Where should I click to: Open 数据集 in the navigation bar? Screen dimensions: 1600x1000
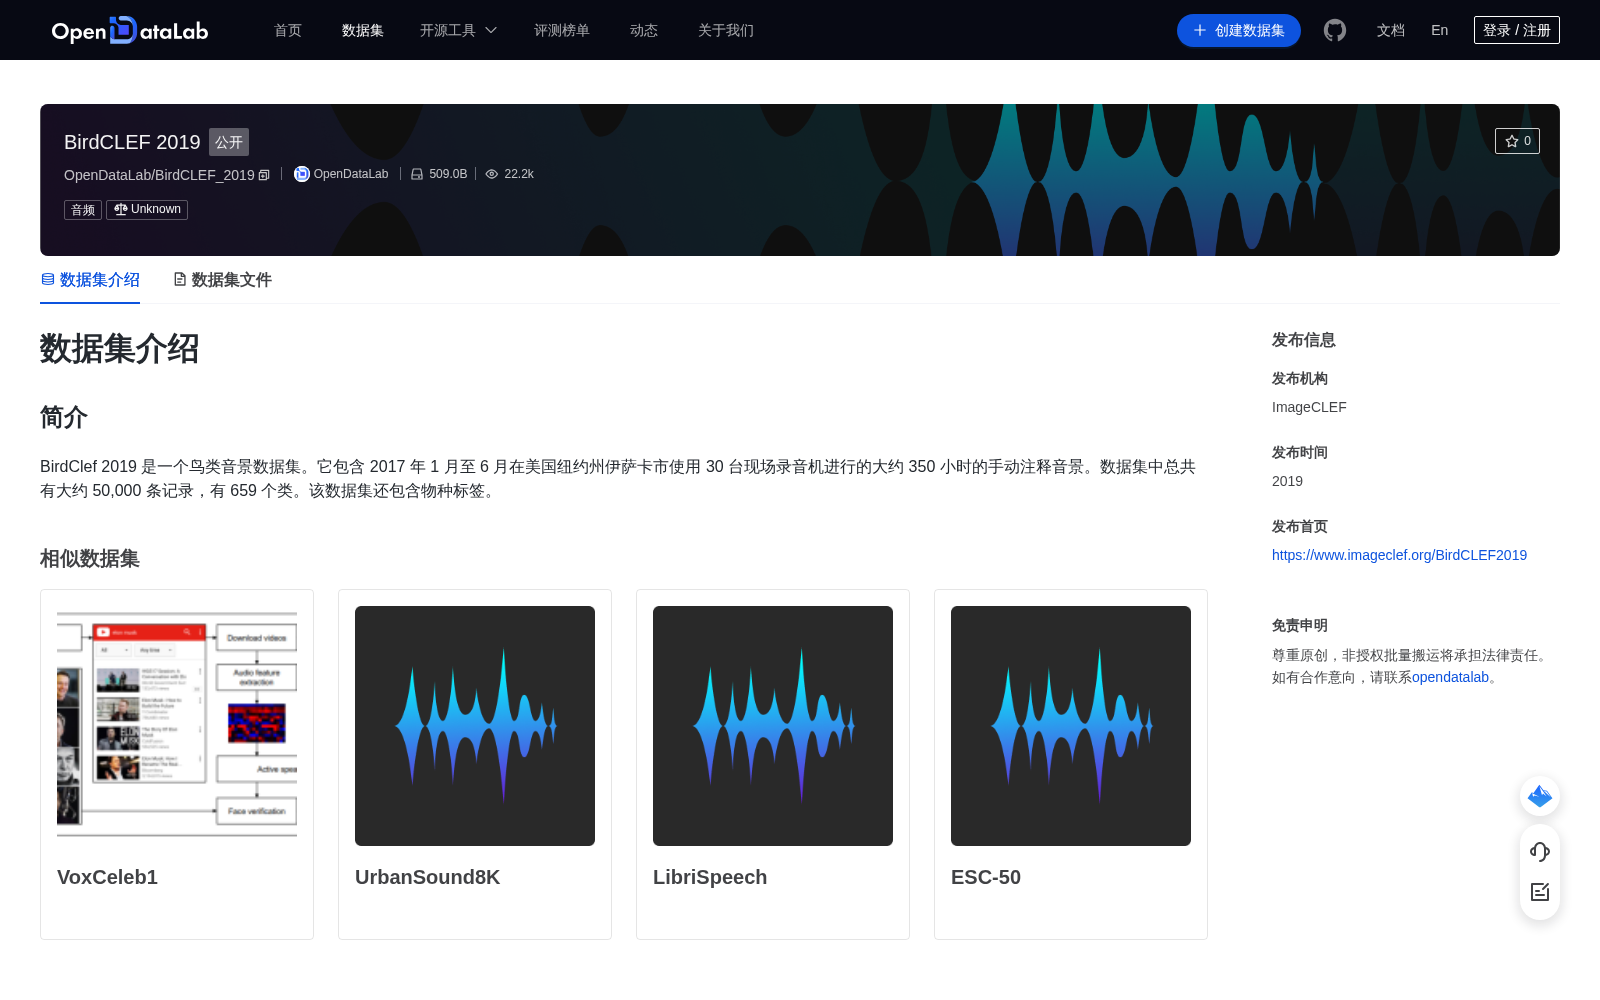(x=362, y=30)
